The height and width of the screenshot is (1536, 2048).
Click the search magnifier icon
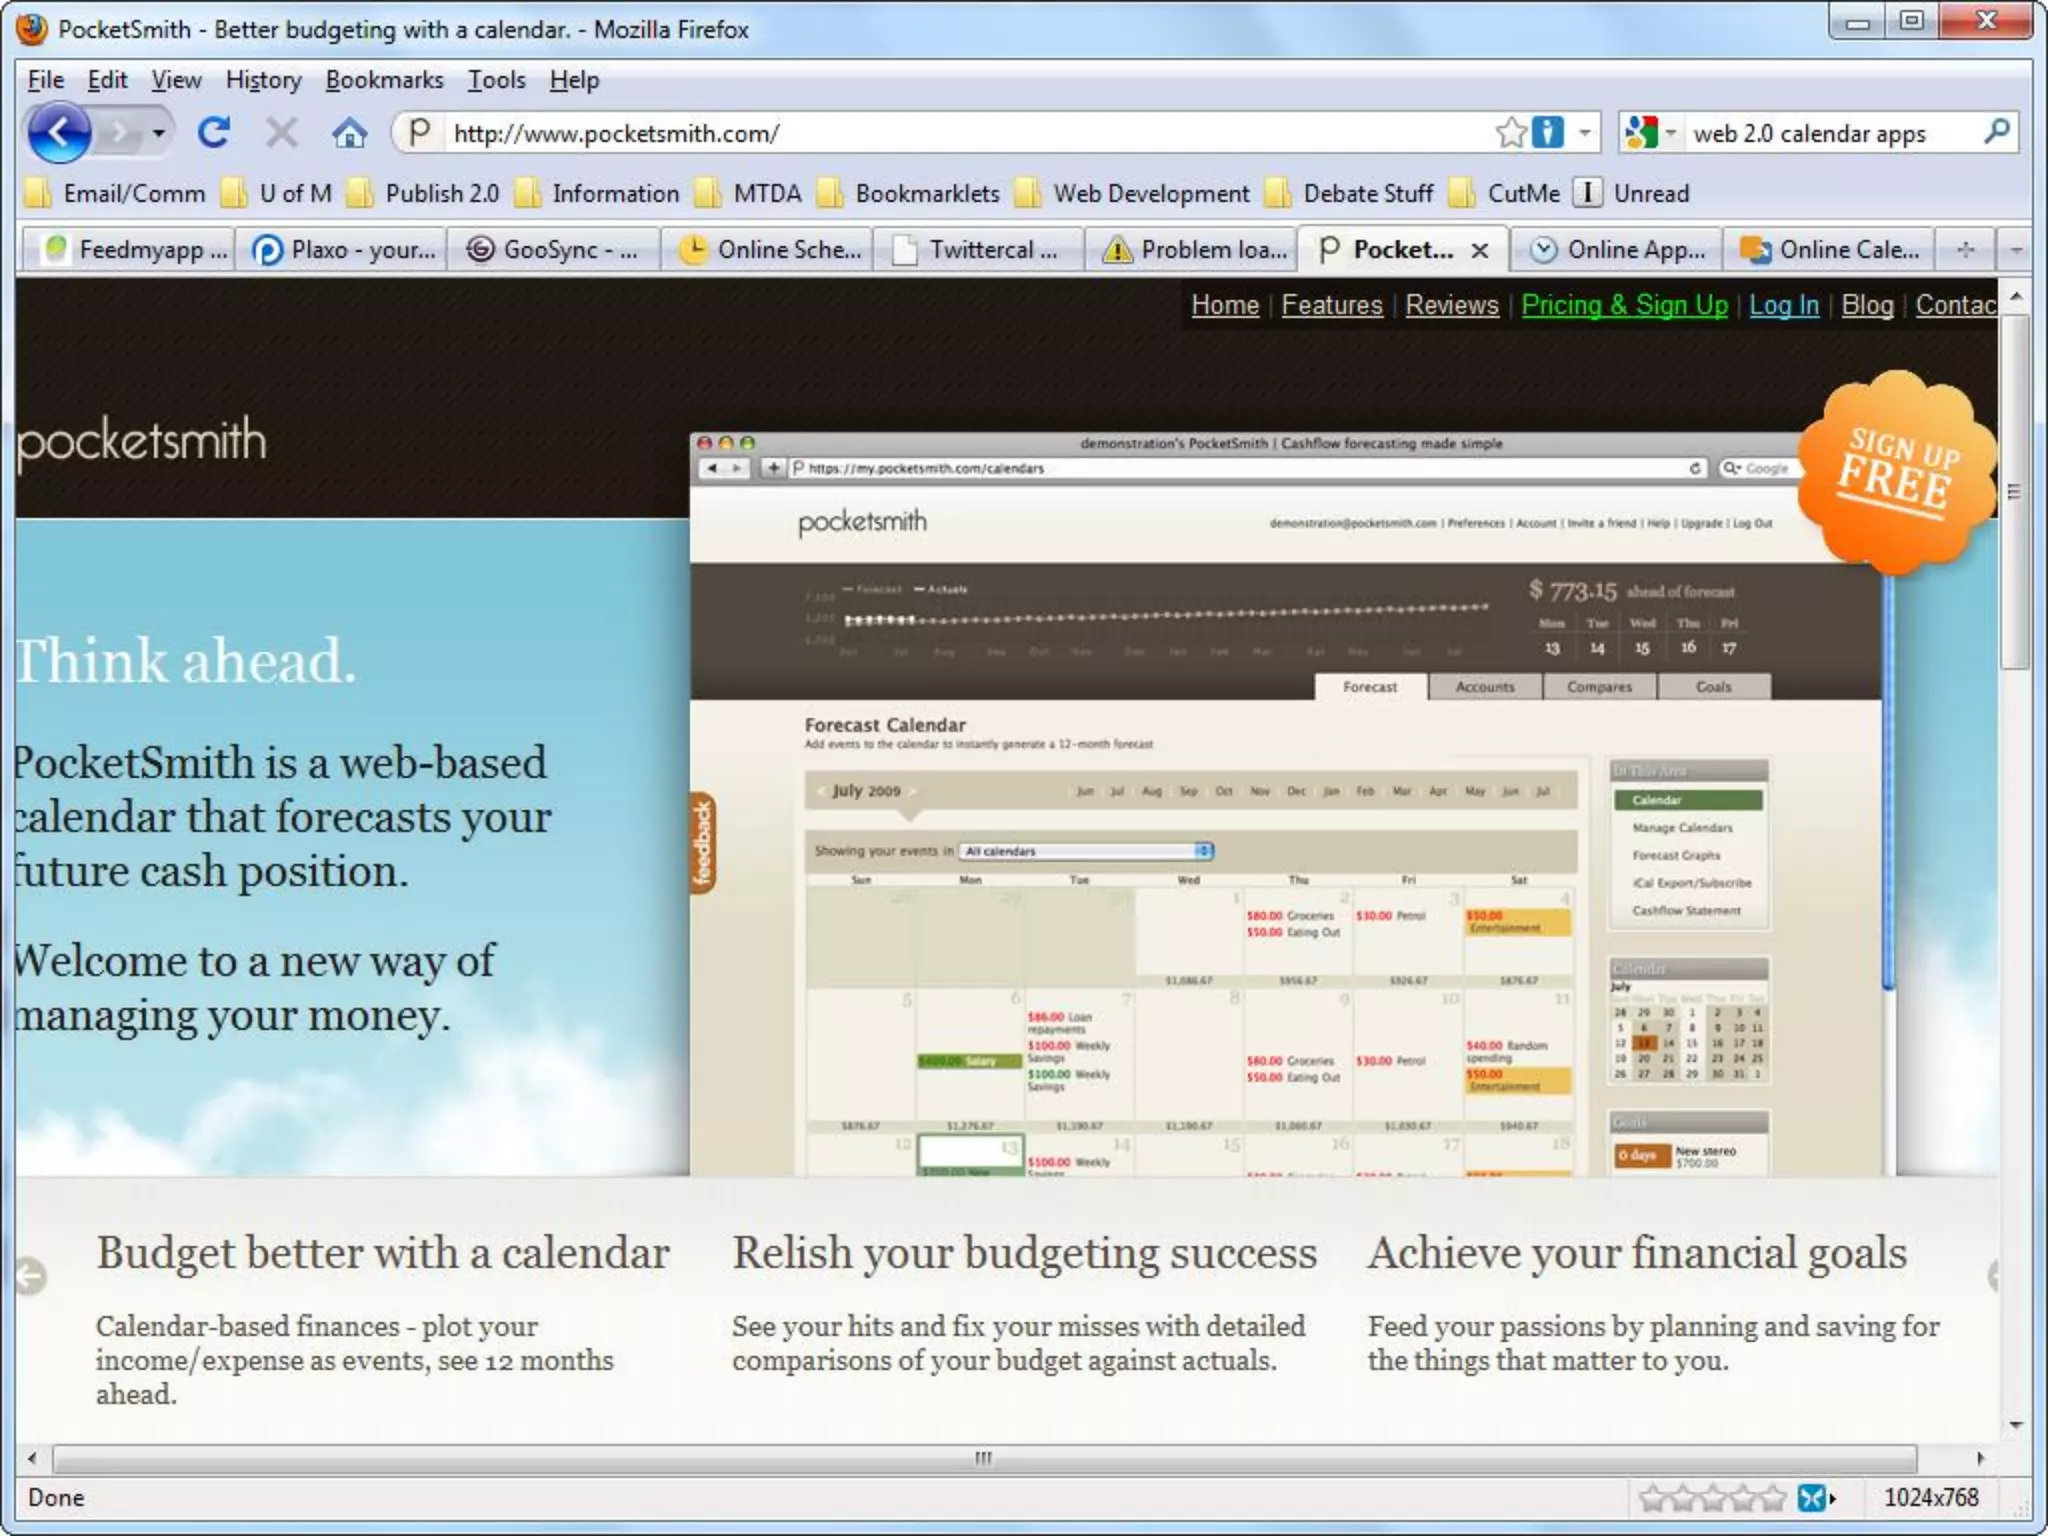1997,132
